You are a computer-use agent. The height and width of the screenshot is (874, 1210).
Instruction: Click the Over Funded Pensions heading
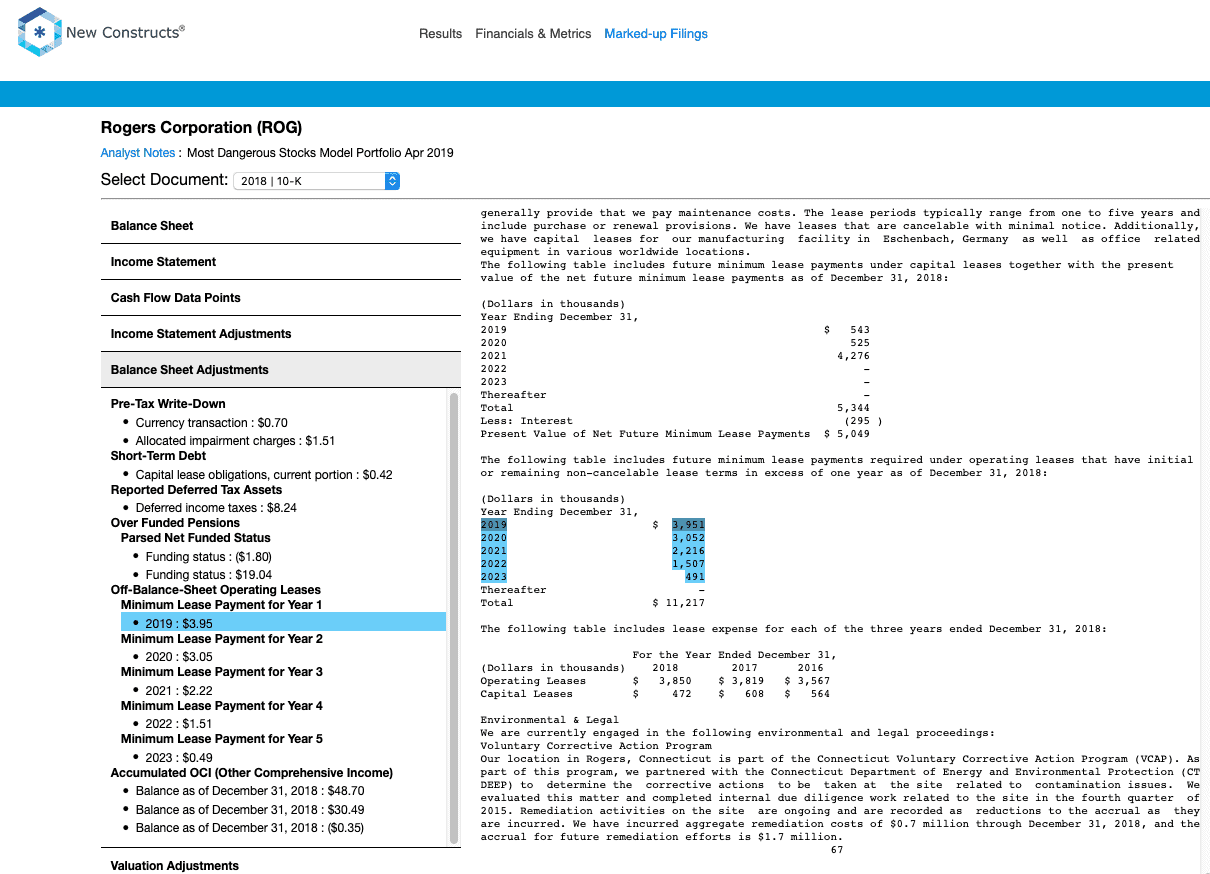[x=175, y=523]
